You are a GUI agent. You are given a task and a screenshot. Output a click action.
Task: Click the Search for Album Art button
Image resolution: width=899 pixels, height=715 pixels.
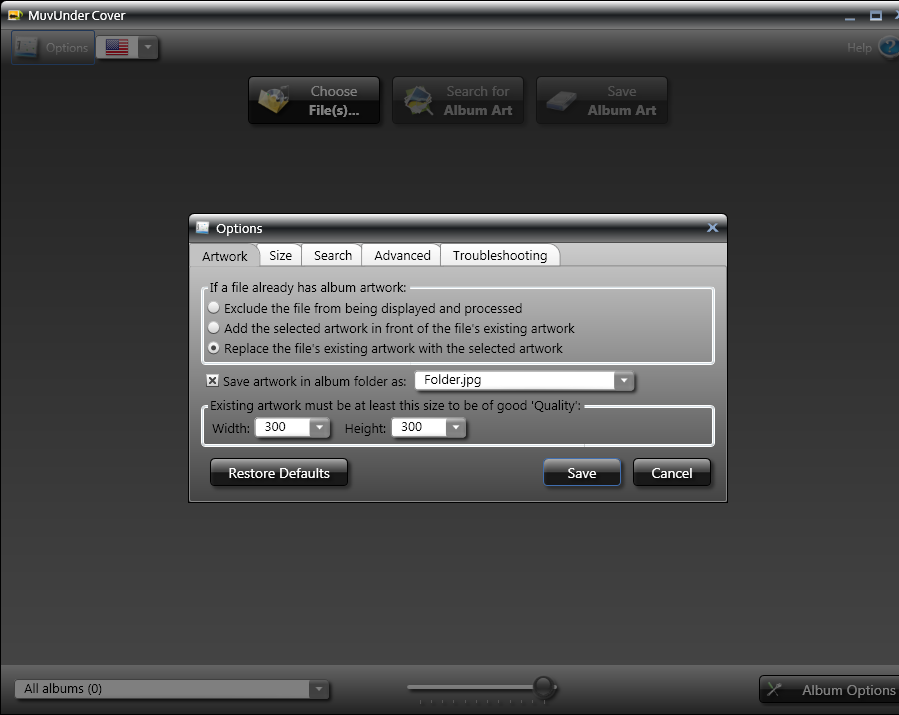[x=459, y=100]
